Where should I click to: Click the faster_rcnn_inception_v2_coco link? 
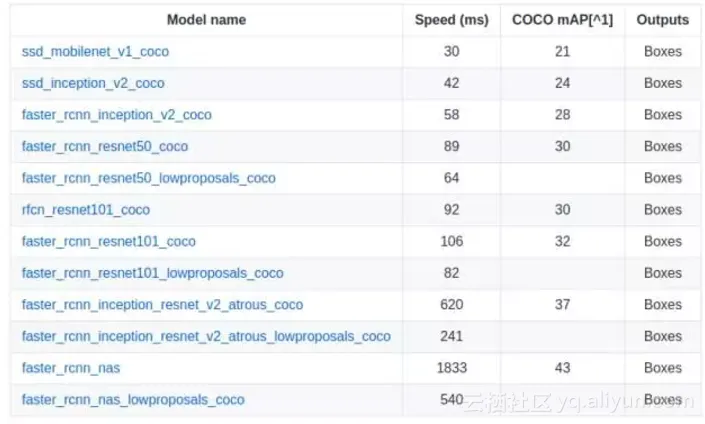point(117,115)
